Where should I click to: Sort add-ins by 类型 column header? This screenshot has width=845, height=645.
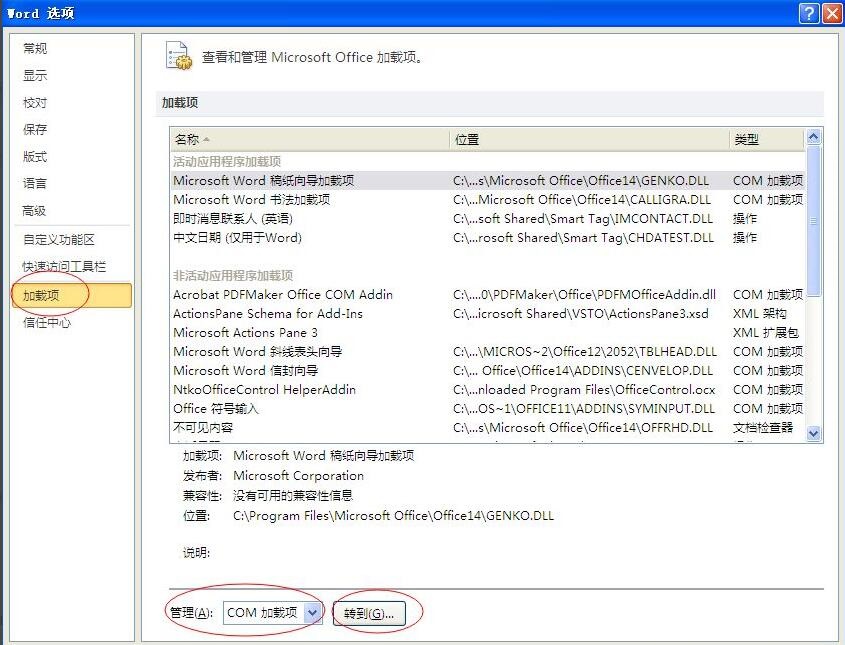point(767,140)
